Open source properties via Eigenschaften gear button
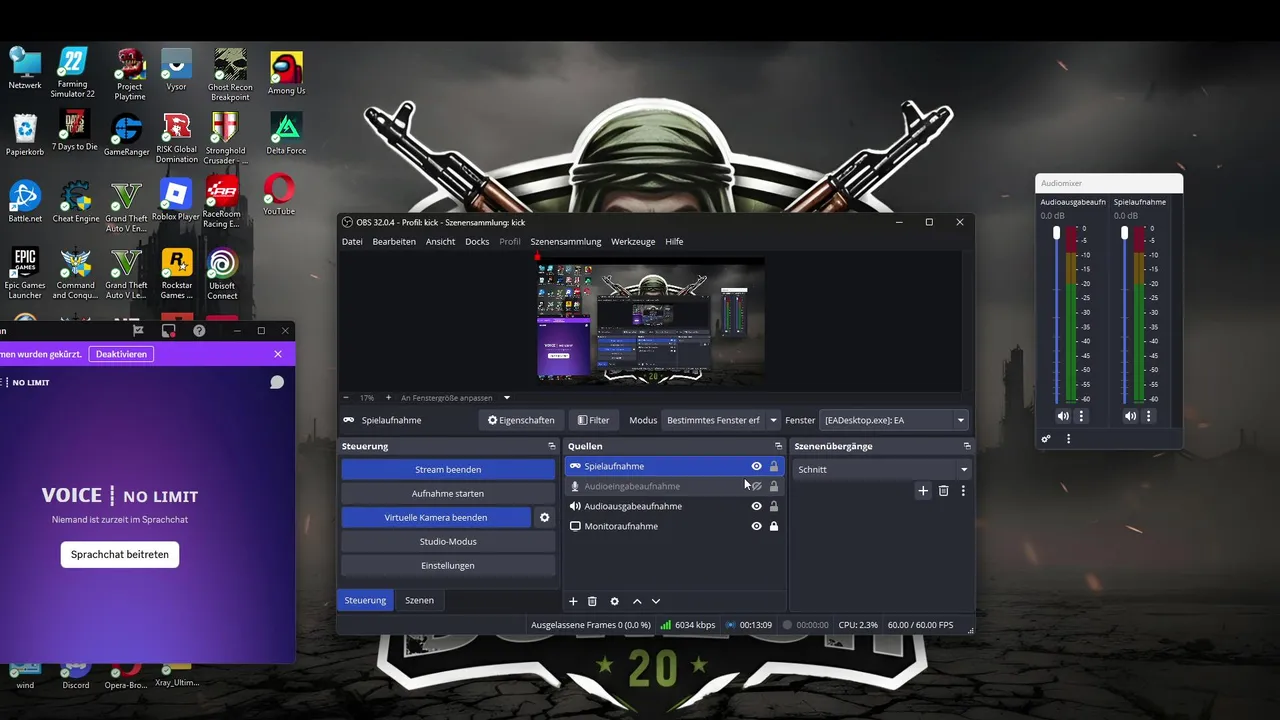This screenshot has height=720, width=1280. tap(521, 420)
